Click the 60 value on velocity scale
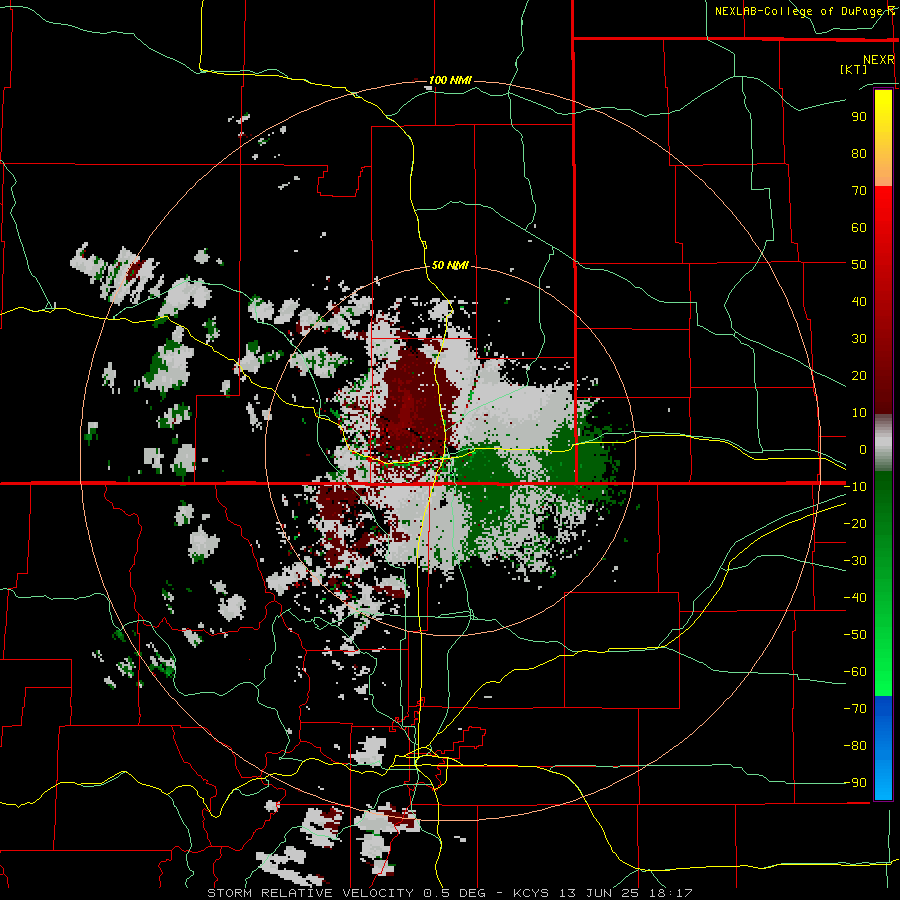This screenshot has width=900, height=900. coord(859,228)
